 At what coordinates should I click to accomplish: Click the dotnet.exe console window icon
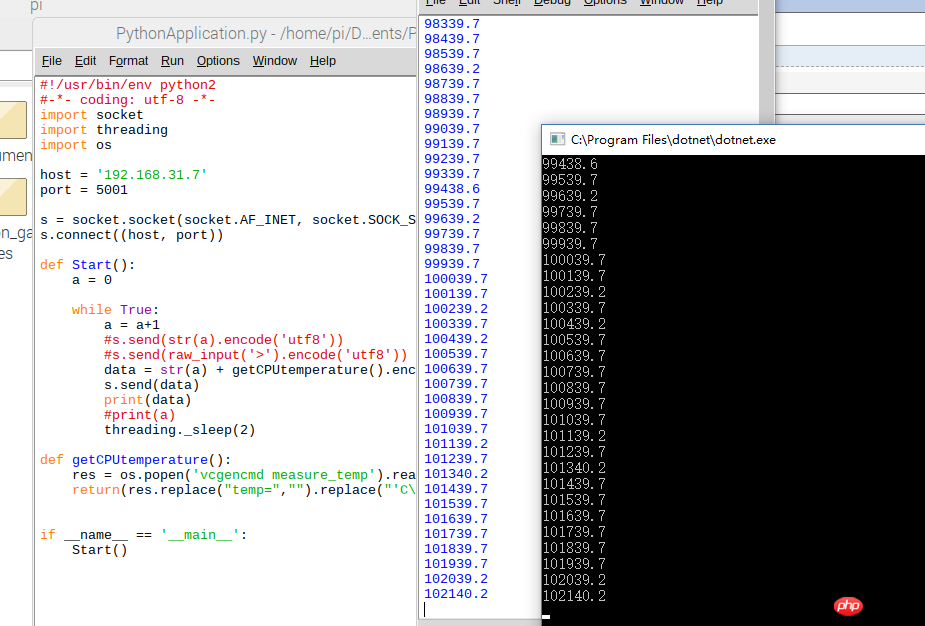pos(555,140)
